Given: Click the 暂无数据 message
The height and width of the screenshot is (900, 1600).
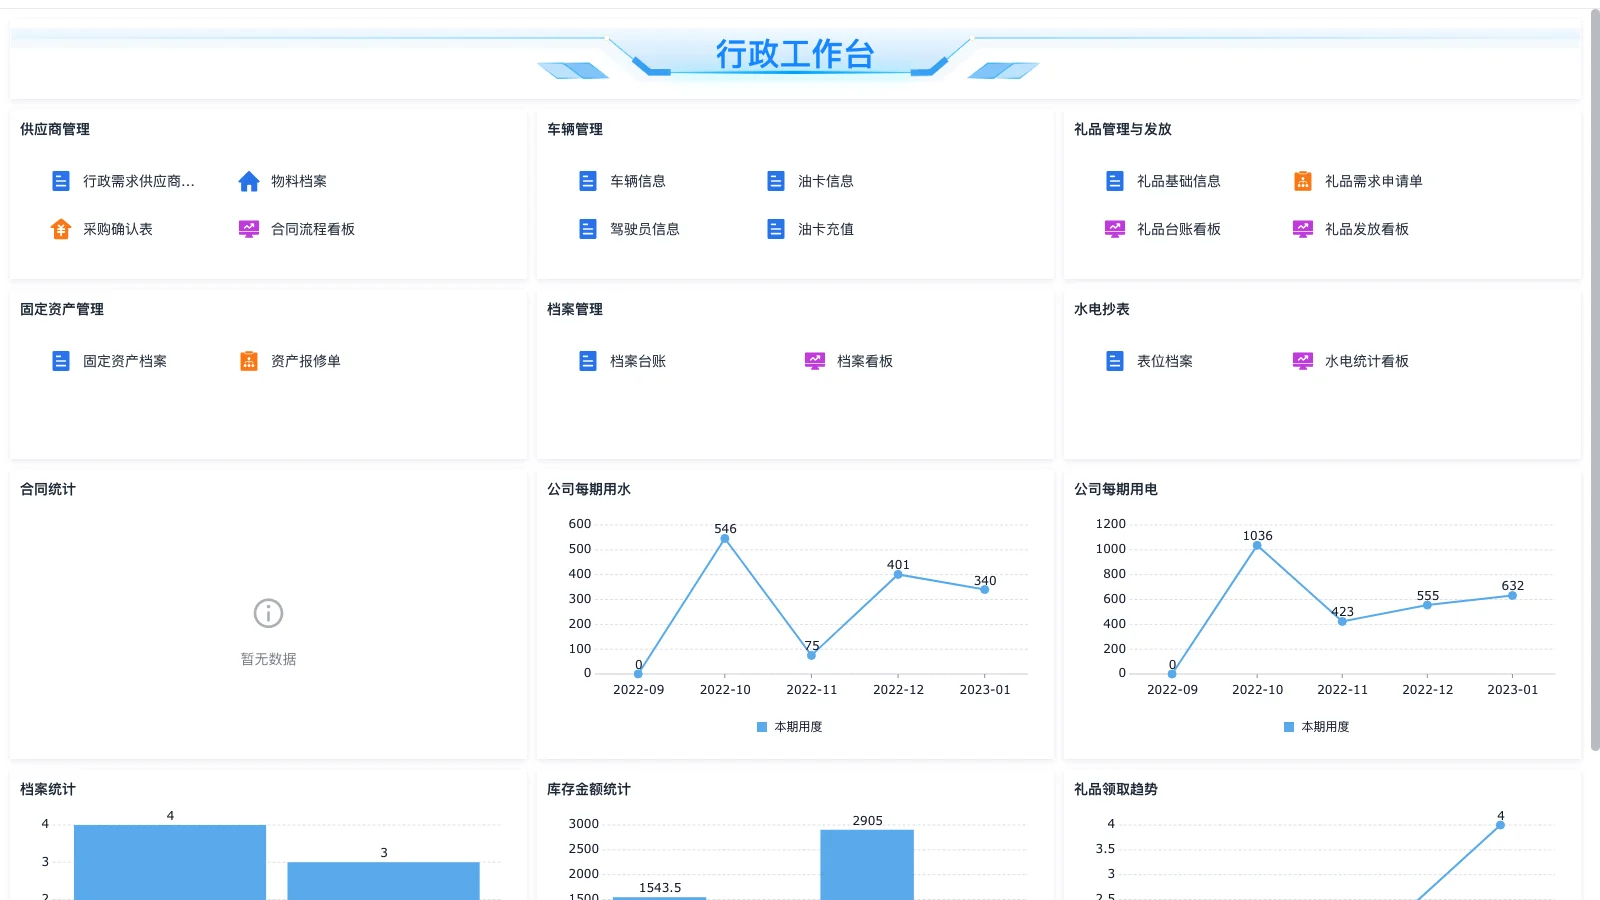Looking at the screenshot, I should click(x=268, y=659).
